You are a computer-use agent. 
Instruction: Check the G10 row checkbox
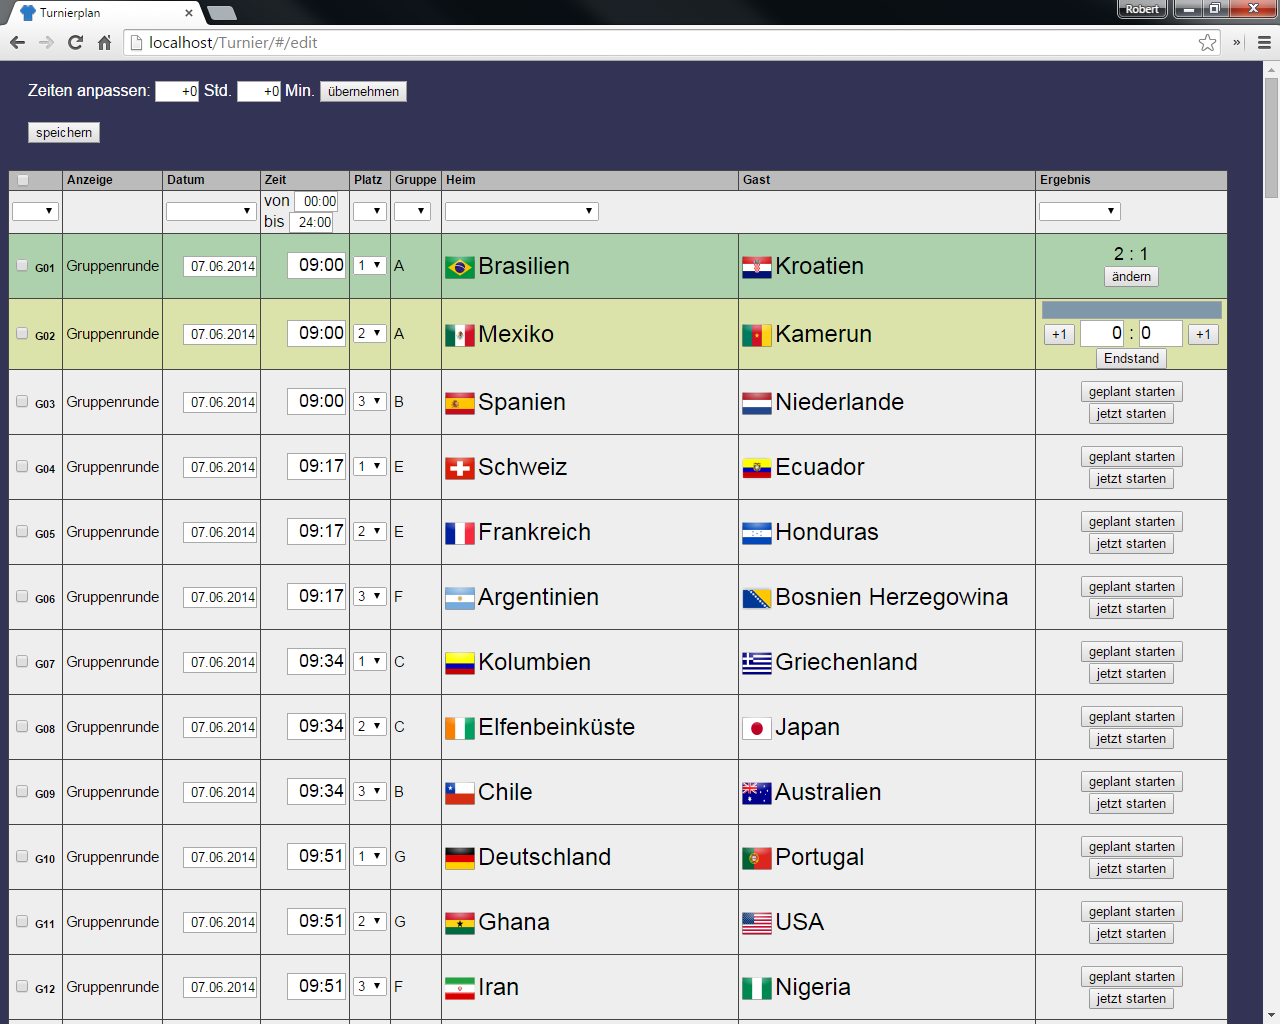(22, 856)
